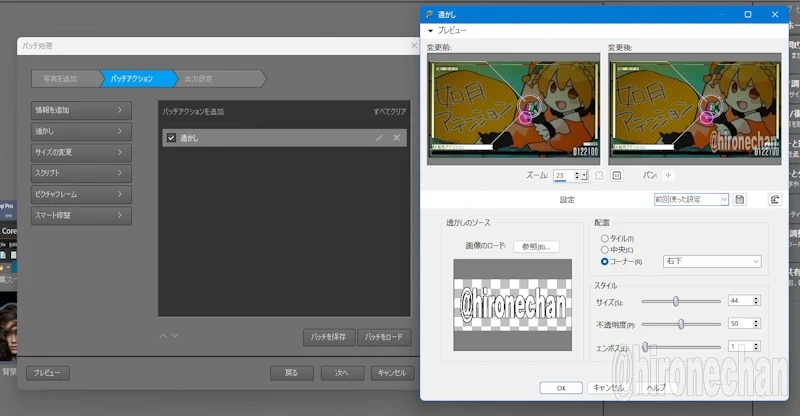Remove the 透かし action with X icon

pyautogui.click(x=397, y=138)
